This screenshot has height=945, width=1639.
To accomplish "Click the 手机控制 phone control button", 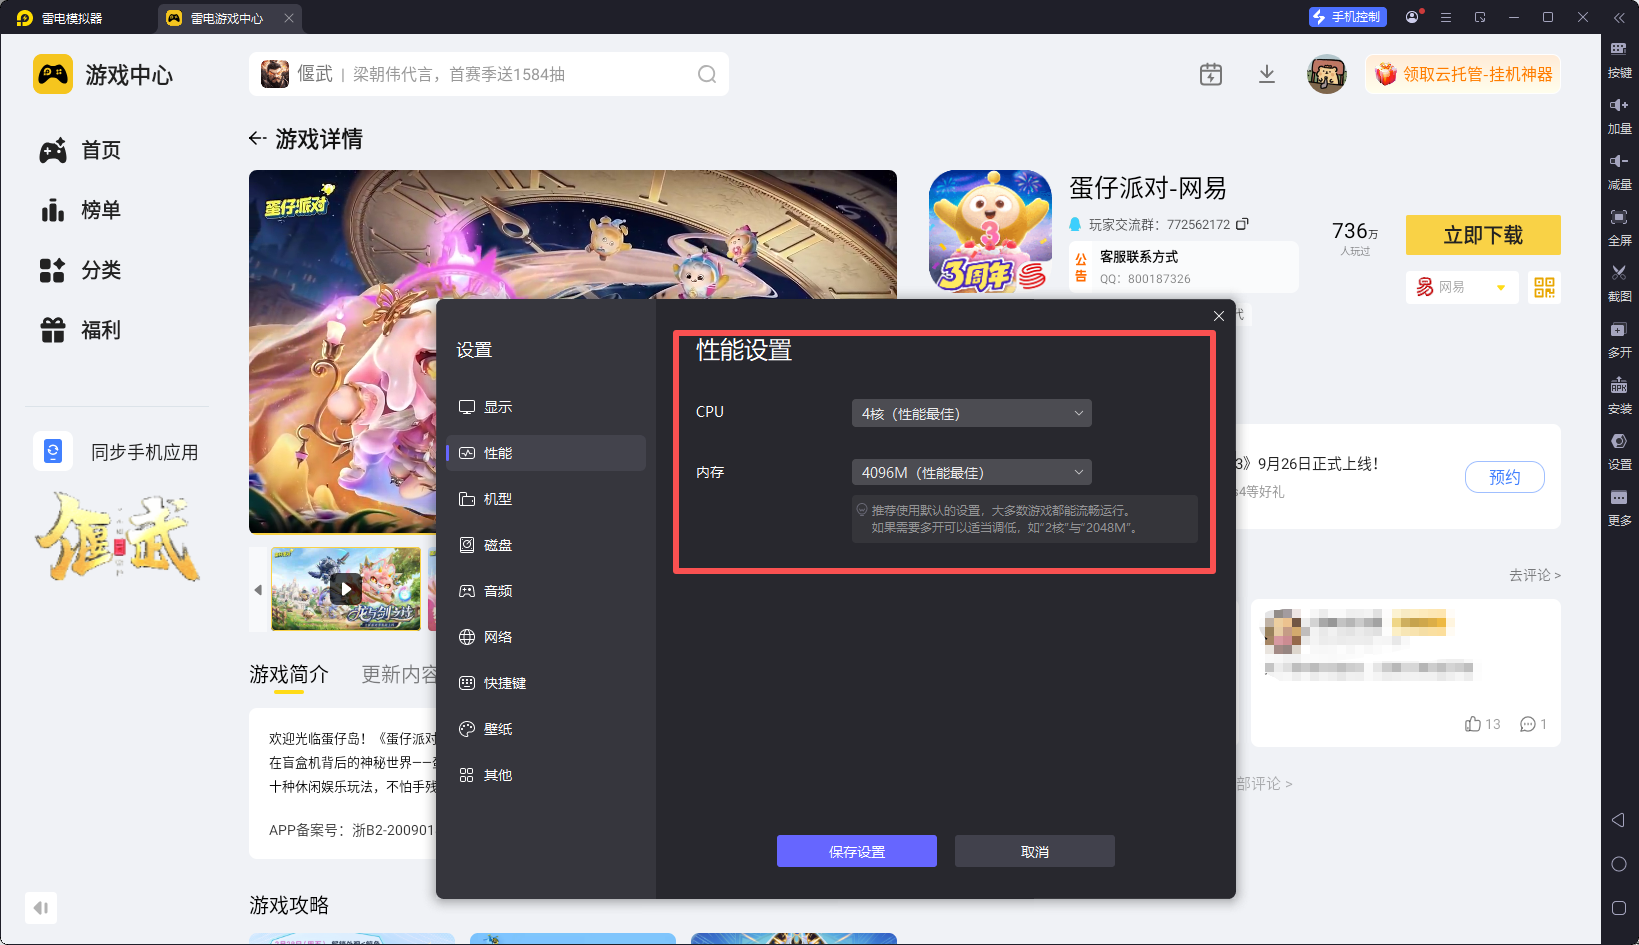I will [1348, 17].
